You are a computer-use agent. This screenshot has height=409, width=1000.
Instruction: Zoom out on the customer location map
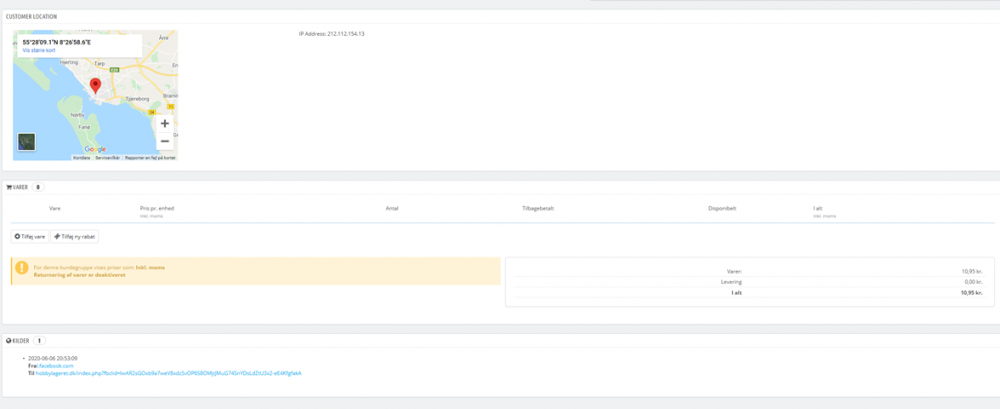tap(165, 141)
